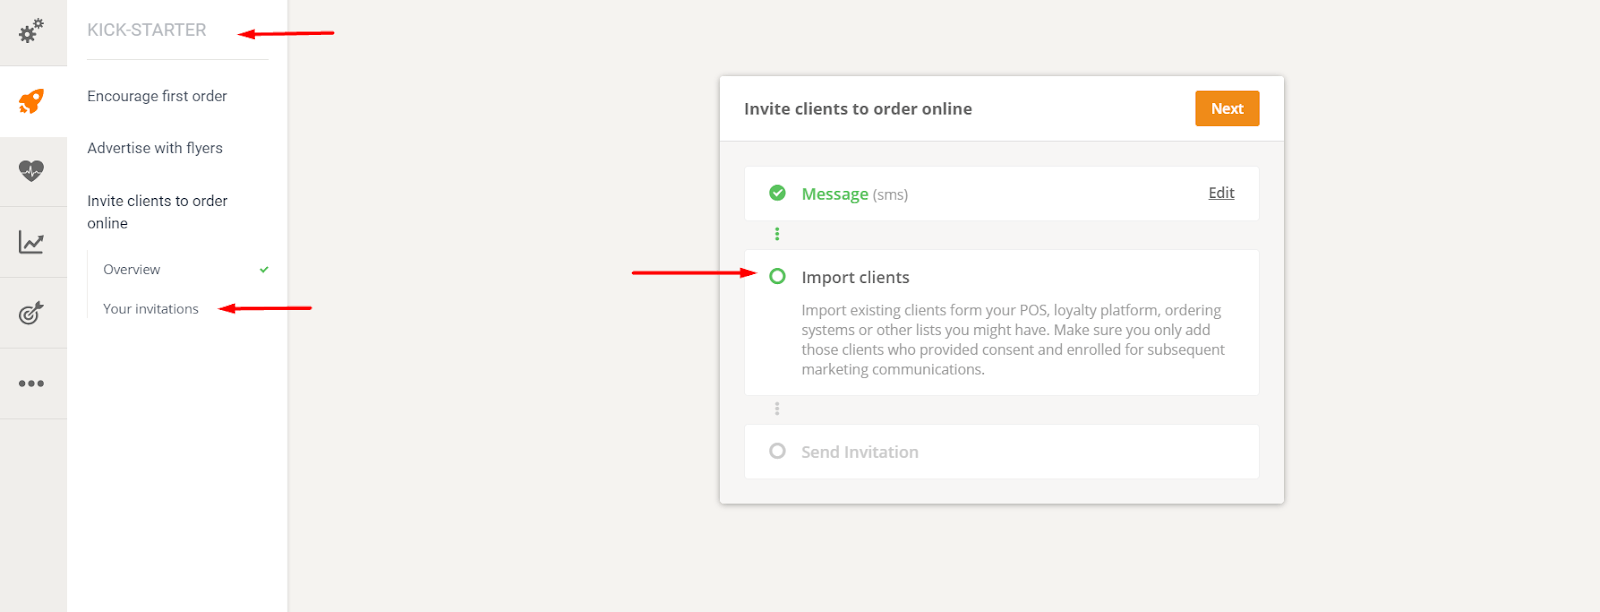
Task: Expand the Send Invitation step
Action: [859, 452]
